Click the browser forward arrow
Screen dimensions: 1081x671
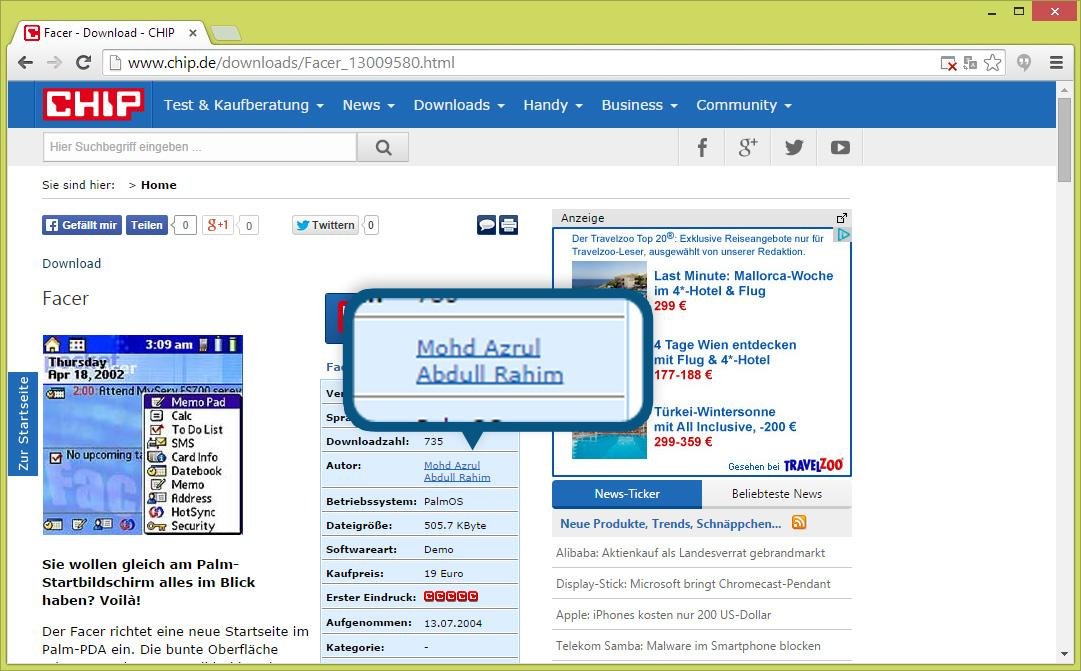pos(54,63)
